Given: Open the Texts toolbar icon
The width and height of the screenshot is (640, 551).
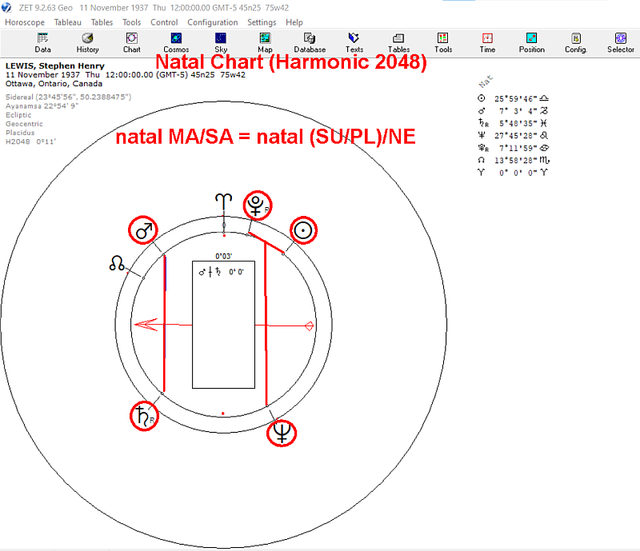Looking at the screenshot, I should (354, 43).
